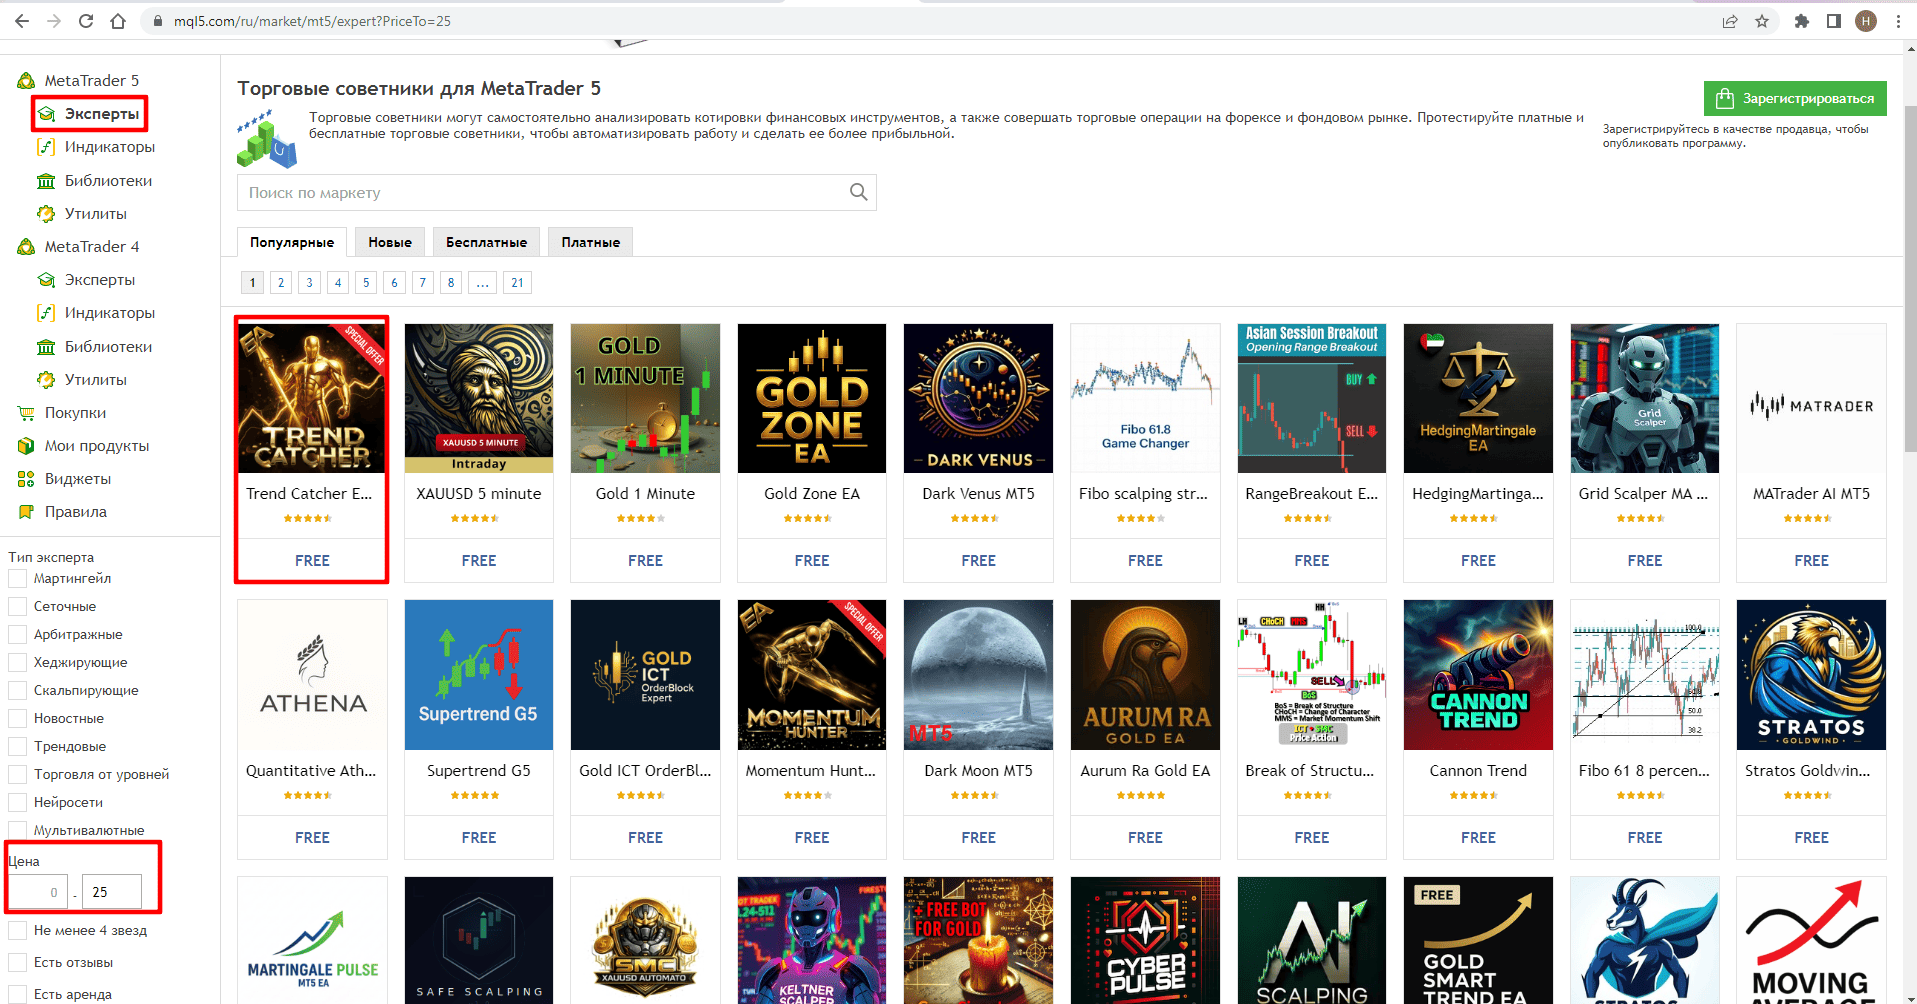Viewport: 1917px width, 1004px height.
Task: Toggle the browser side panel icon
Action: (1834, 21)
